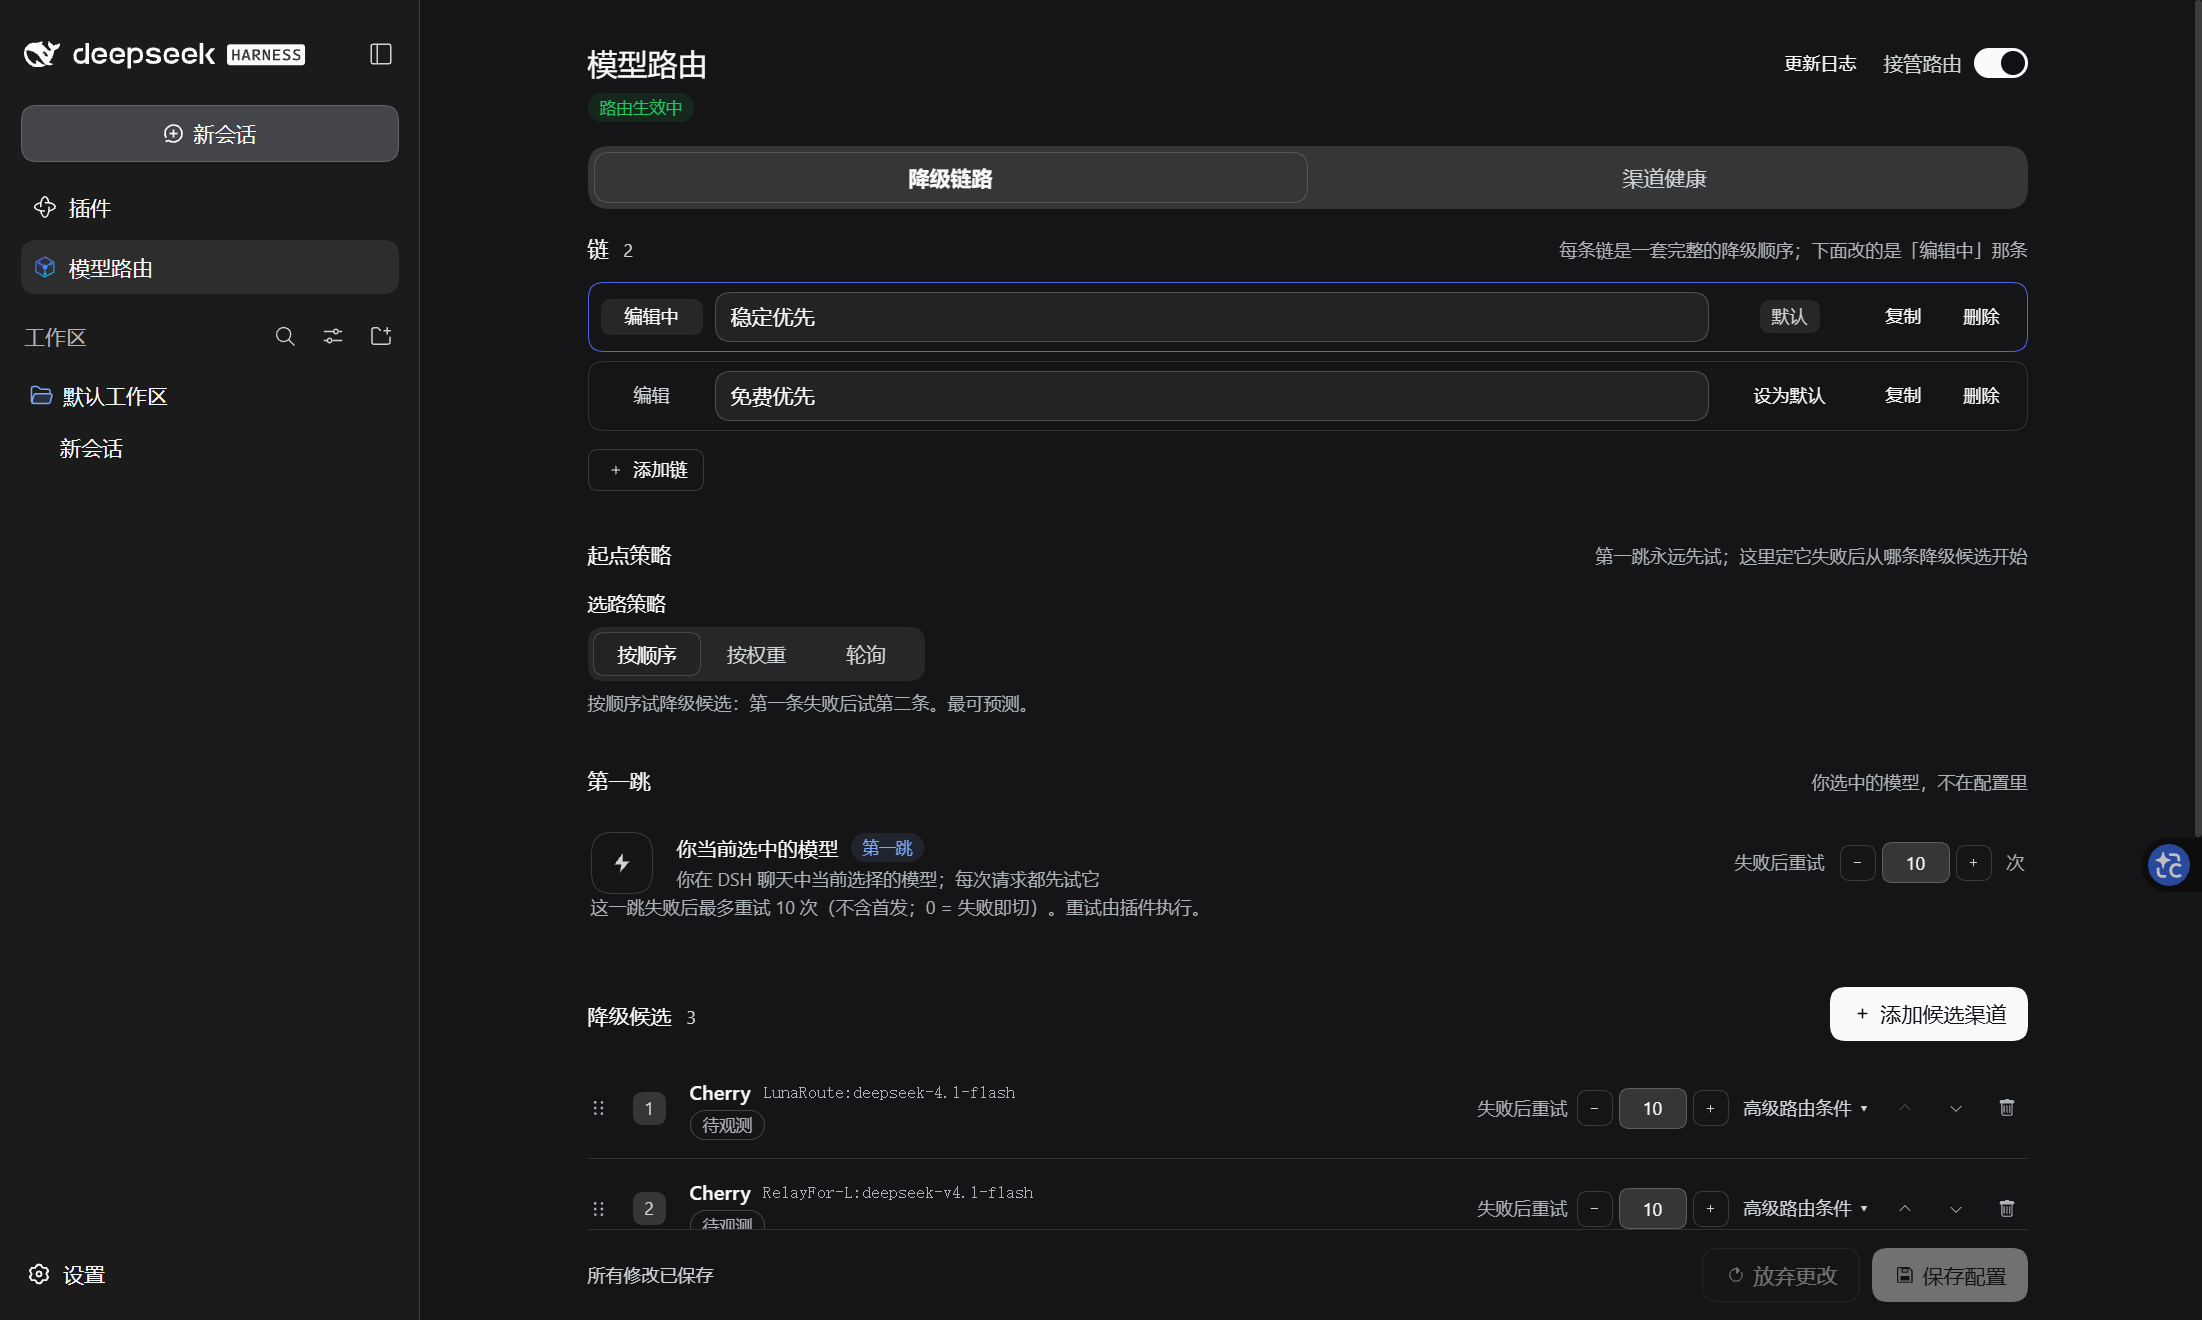This screenshot has height=1320, width=2202.
Task: Grab drag handle of candidate 2
Action: (x=598, y=1208)
